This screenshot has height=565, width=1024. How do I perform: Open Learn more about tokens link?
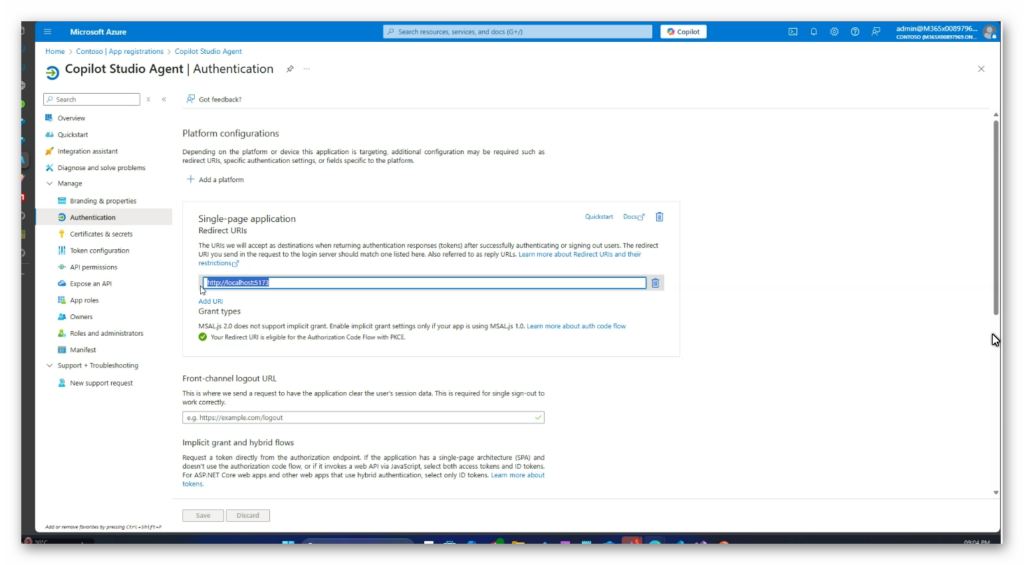517,476
